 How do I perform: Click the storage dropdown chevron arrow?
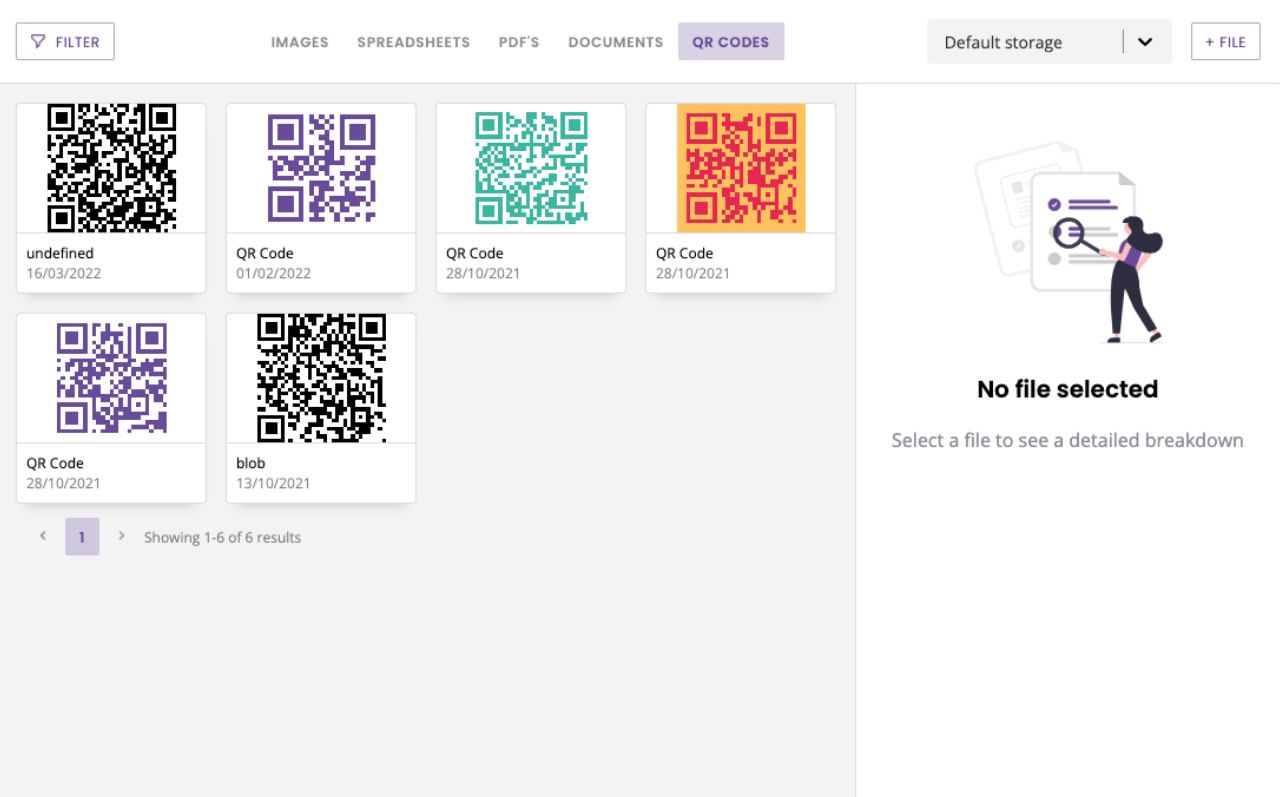pos(1146,42)
